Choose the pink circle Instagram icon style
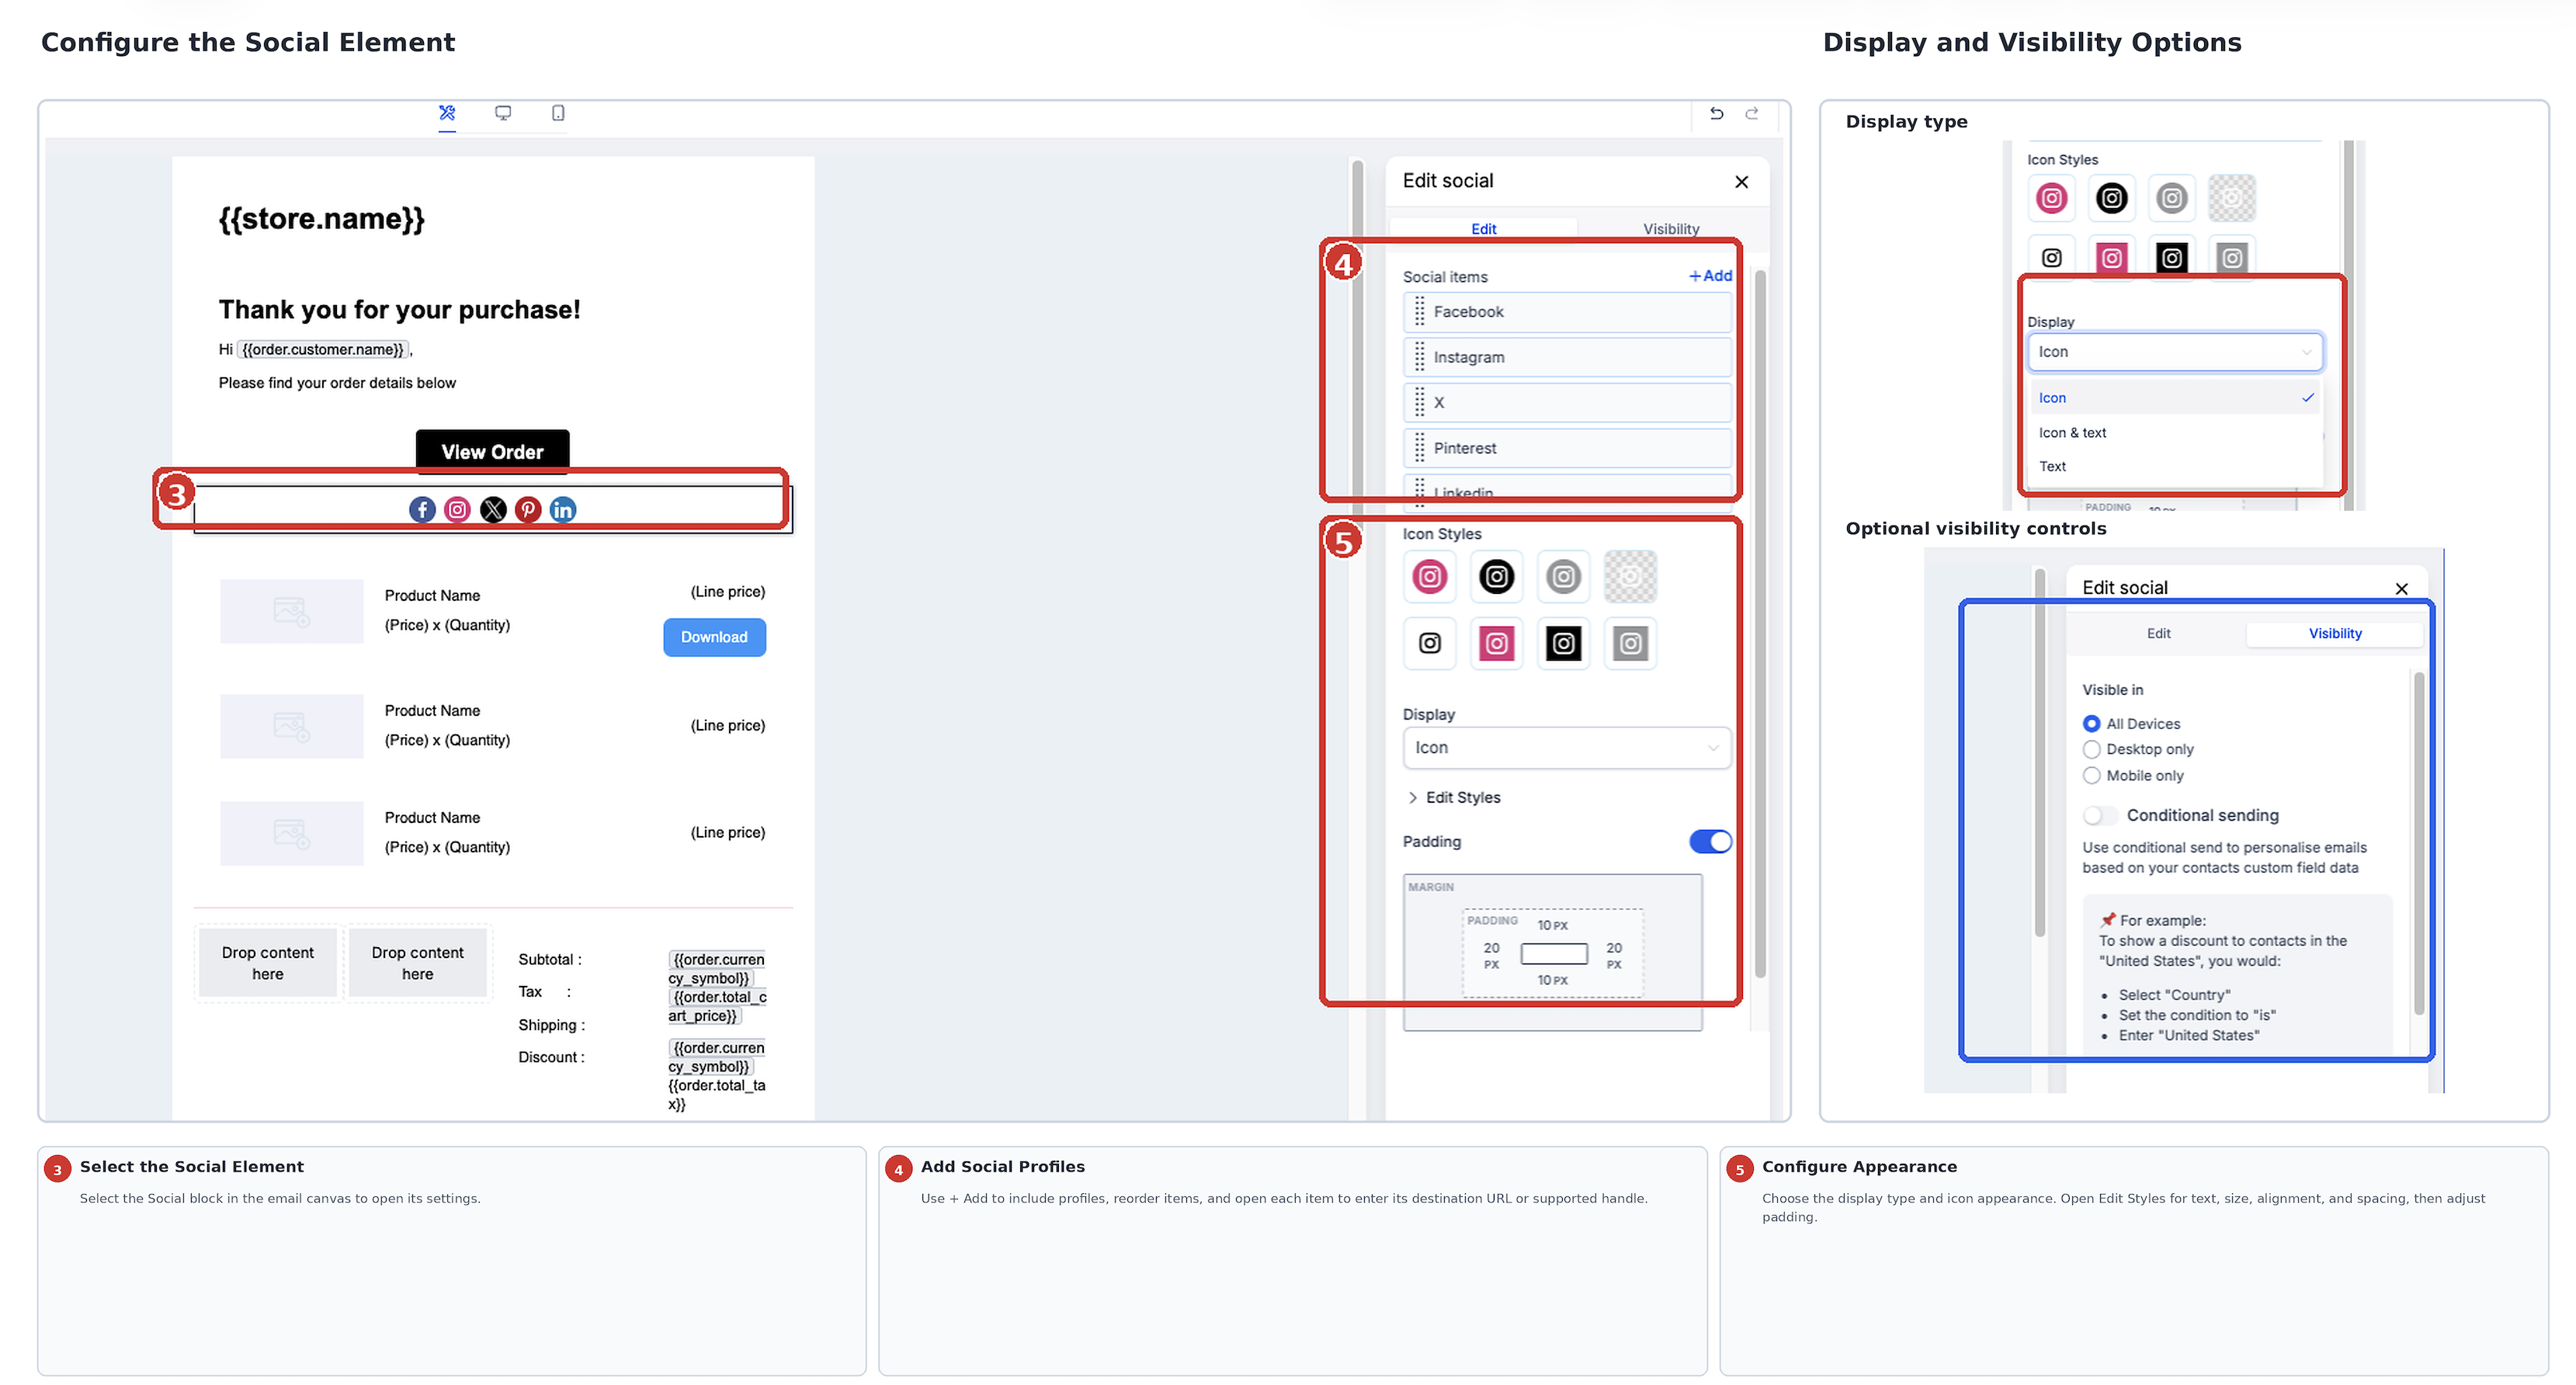Image resolution: width=2576 pixels, height=1385 pixels. 1430,577
